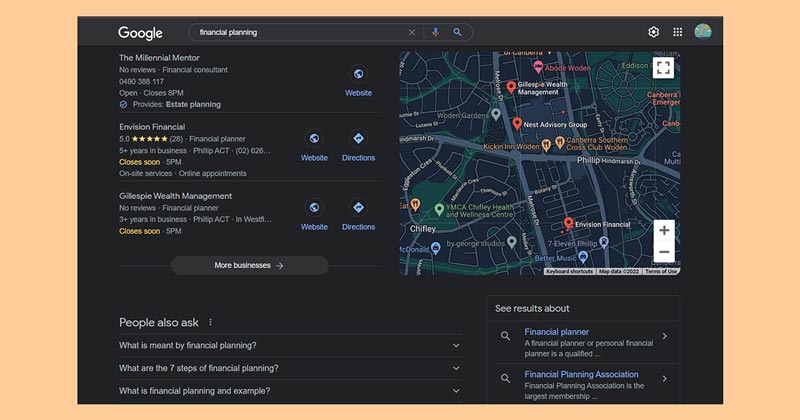Open the account profile avatar

(703, 32)
